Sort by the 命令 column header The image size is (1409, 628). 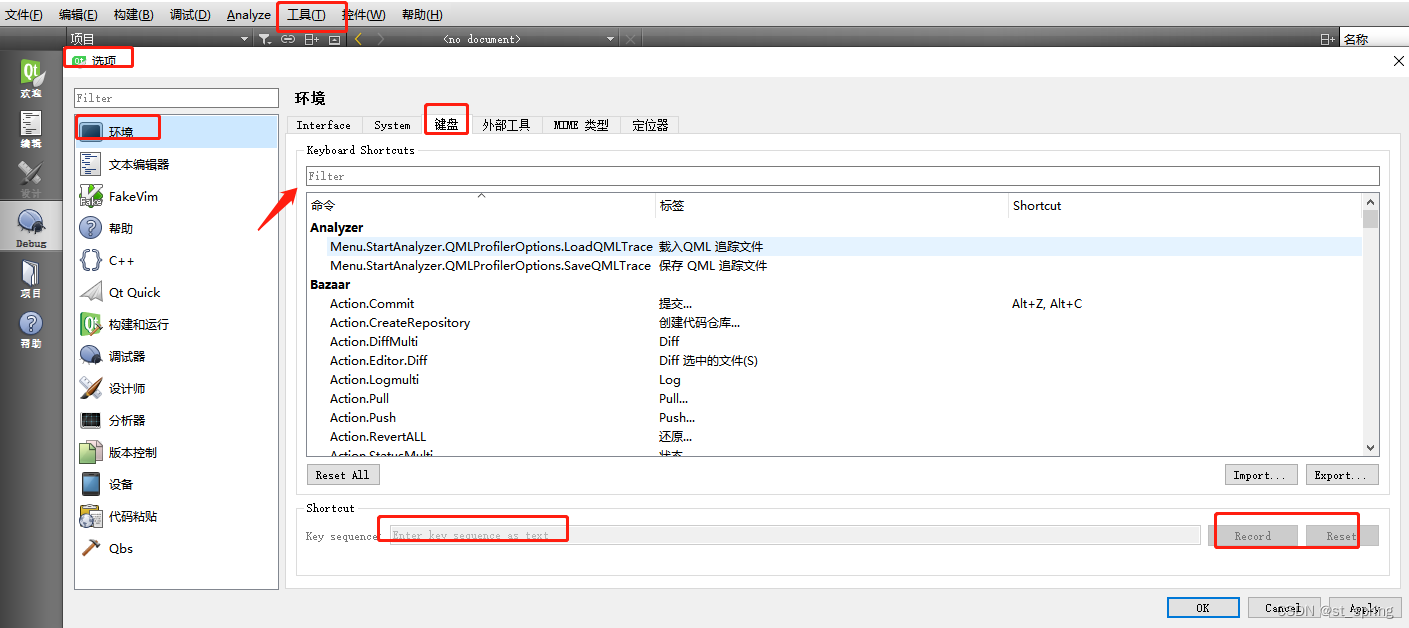click(481, 205)
